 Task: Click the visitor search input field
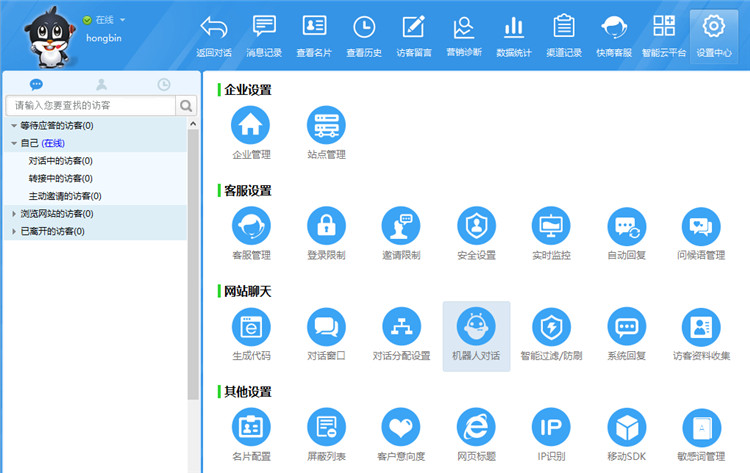pyautogui.click(x=90, y=105)
